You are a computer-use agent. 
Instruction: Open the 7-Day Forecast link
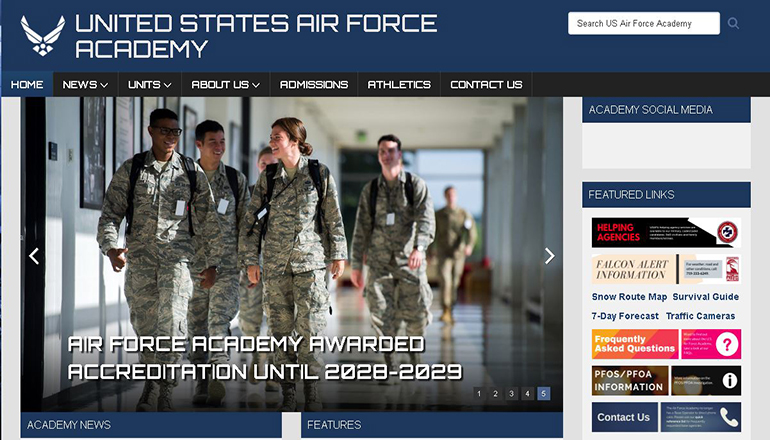[x=625, y=316]
